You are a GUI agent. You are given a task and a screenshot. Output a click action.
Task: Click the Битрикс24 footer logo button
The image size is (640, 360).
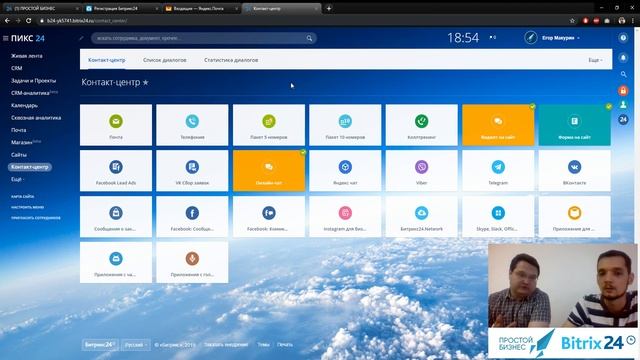tap(100, 344)
